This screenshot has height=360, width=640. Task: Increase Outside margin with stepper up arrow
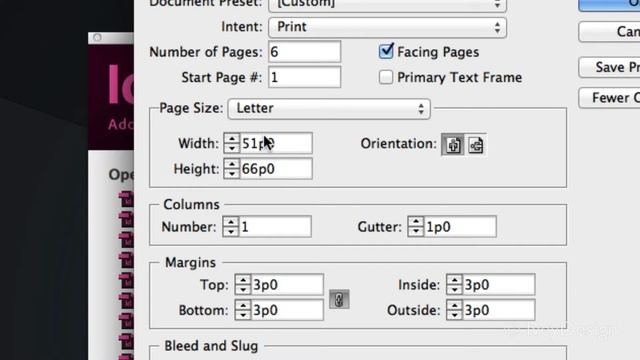pos(454,306)
